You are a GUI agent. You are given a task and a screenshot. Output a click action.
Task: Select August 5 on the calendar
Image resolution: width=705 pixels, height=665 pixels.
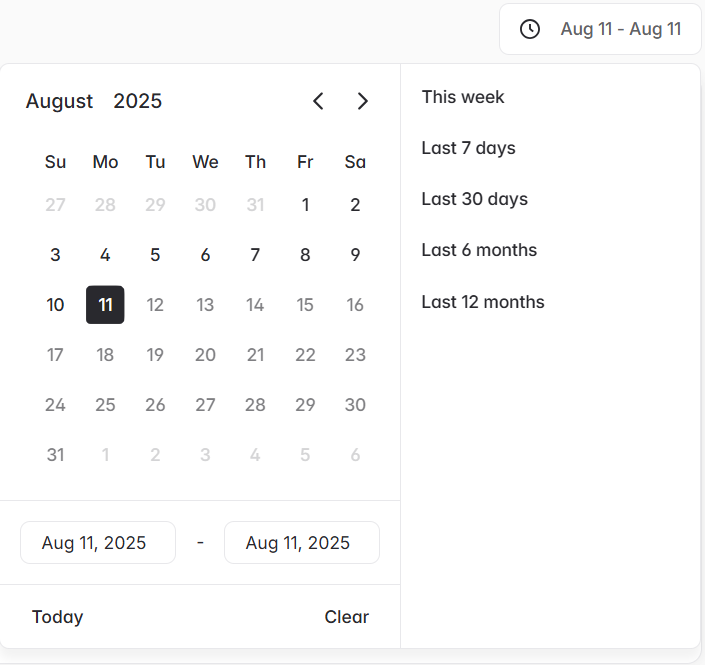155,255
